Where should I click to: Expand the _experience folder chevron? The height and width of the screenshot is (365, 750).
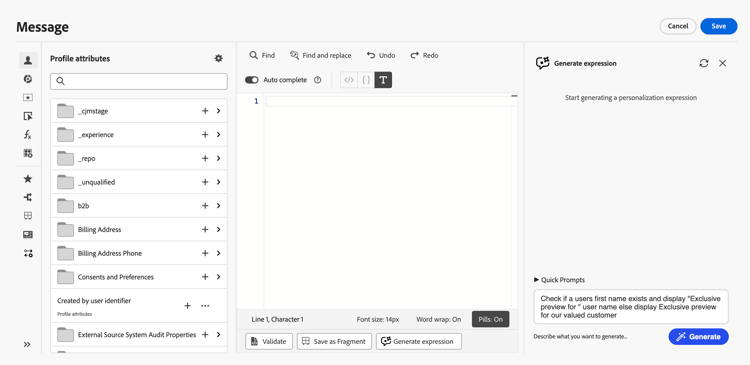[219, 135]
